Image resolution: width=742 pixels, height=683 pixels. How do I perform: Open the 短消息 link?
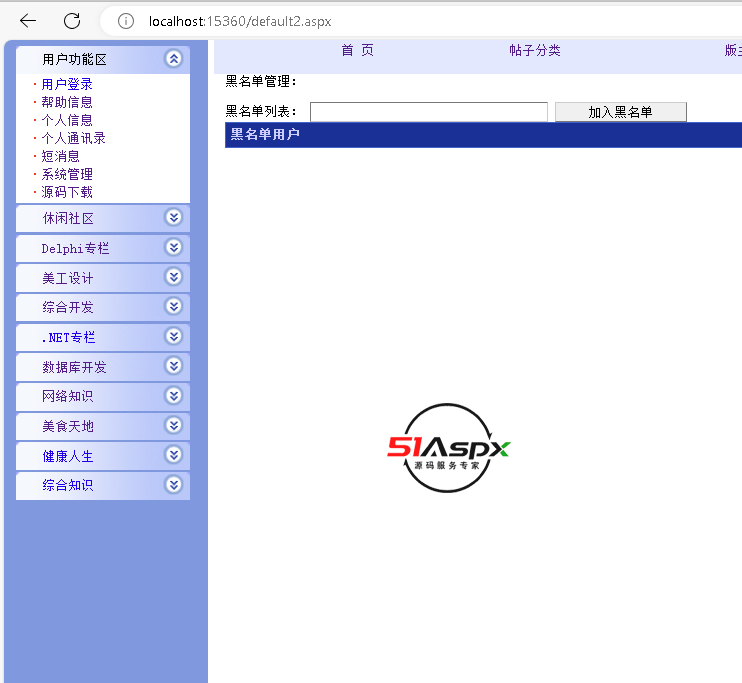click(x=60, y=156)
